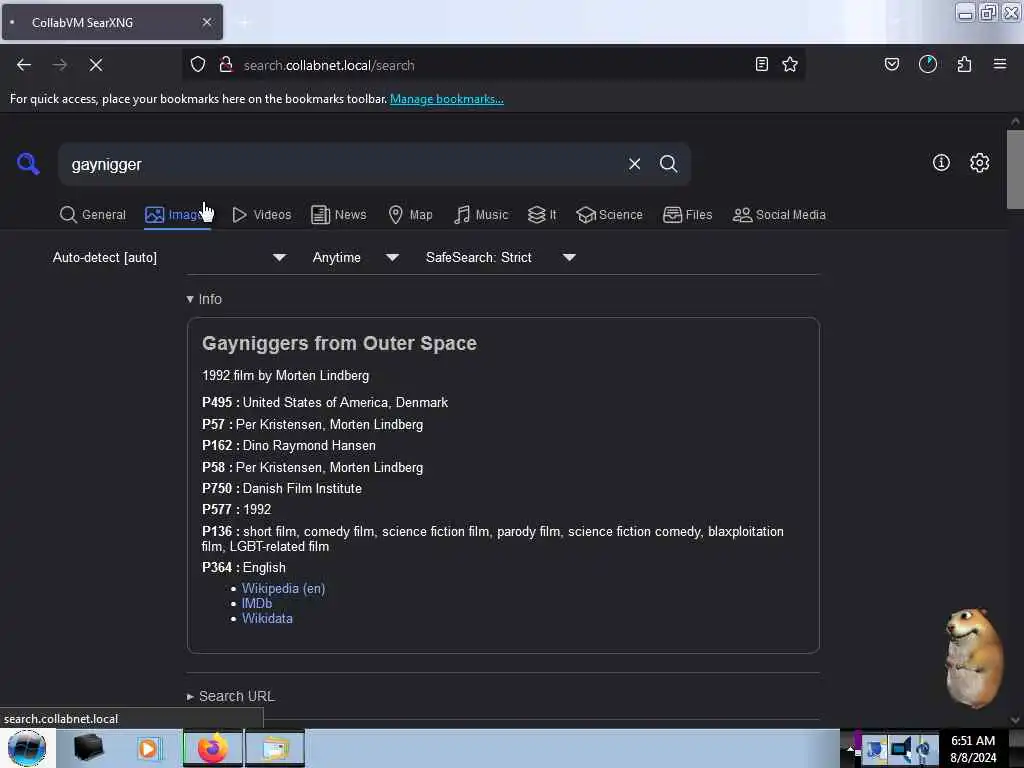
Task: Open a new browser tab
Action: pos(244,22)
